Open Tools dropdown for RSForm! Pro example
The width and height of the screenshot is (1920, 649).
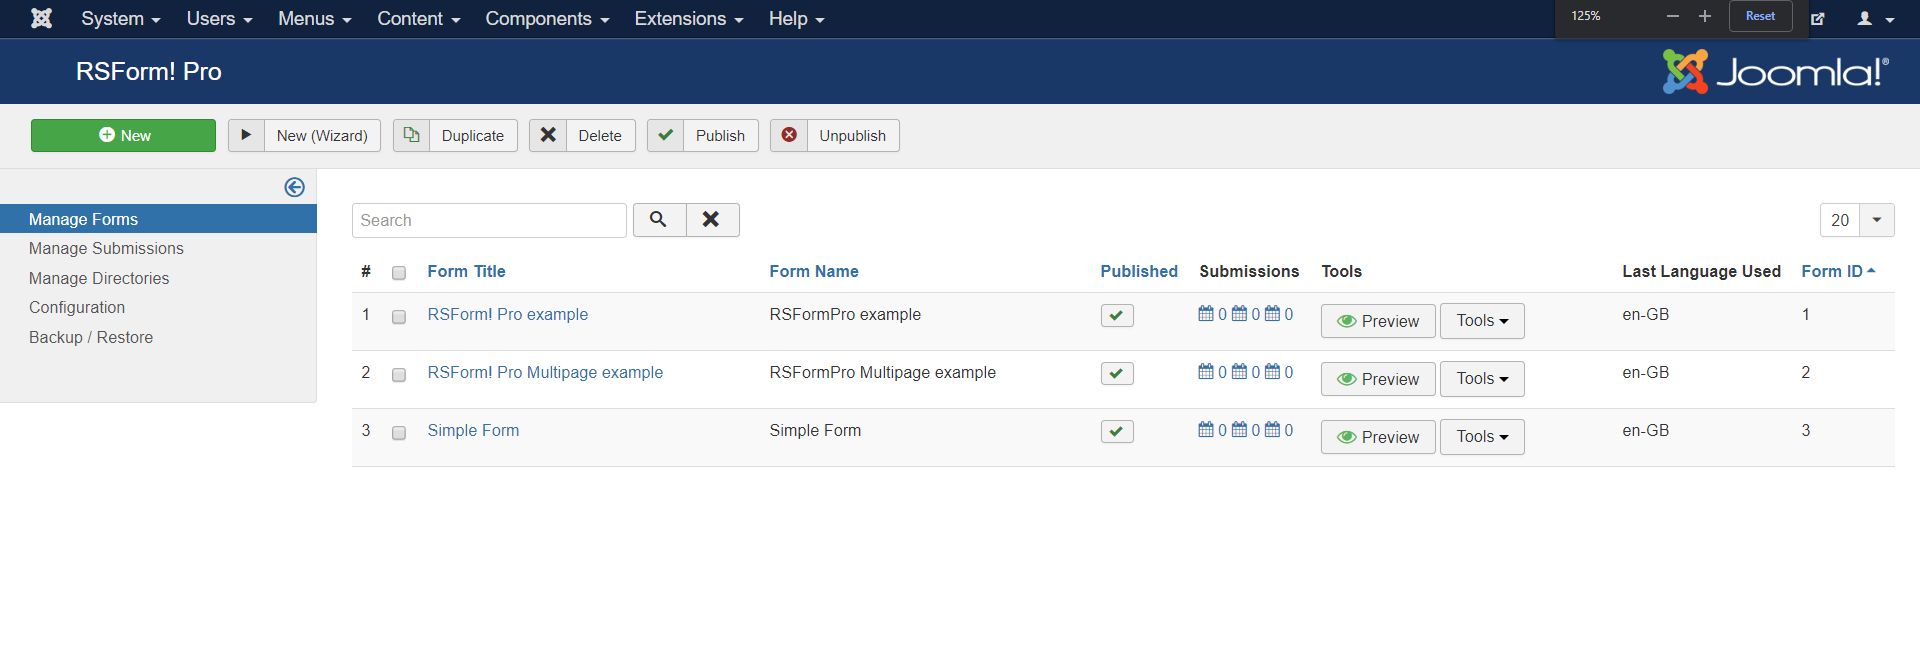1481,321
